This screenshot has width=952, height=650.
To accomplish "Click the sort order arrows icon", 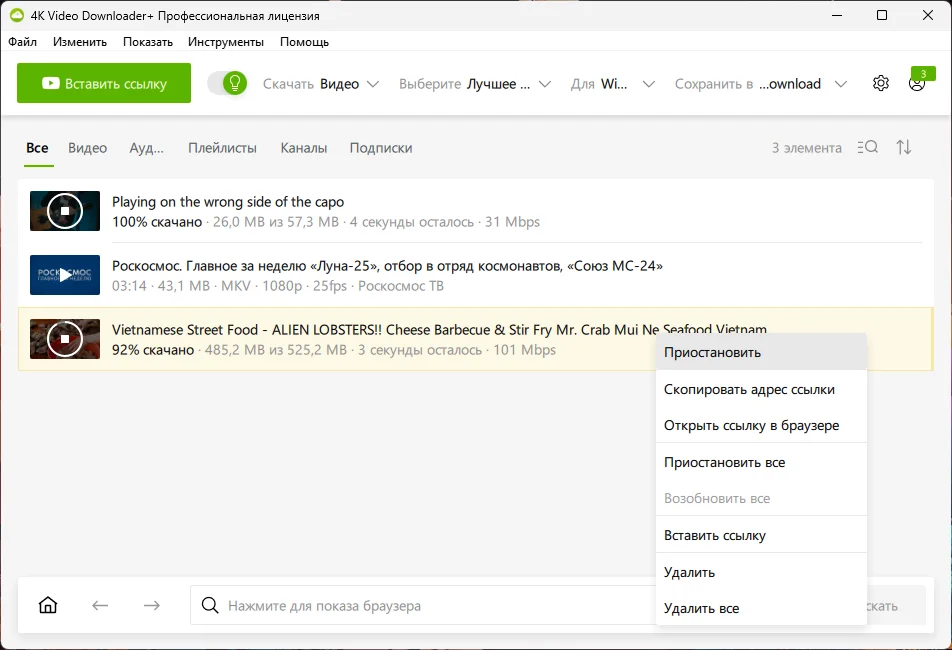I will tap(904, 148).
